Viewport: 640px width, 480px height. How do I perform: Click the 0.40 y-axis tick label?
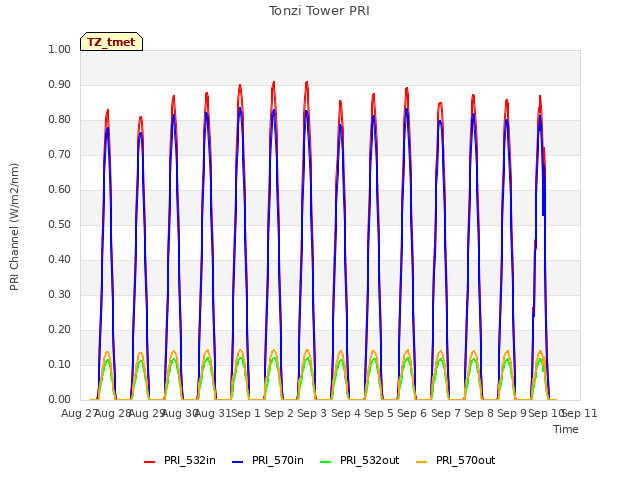pyautogui.click(x=60, y=260)
